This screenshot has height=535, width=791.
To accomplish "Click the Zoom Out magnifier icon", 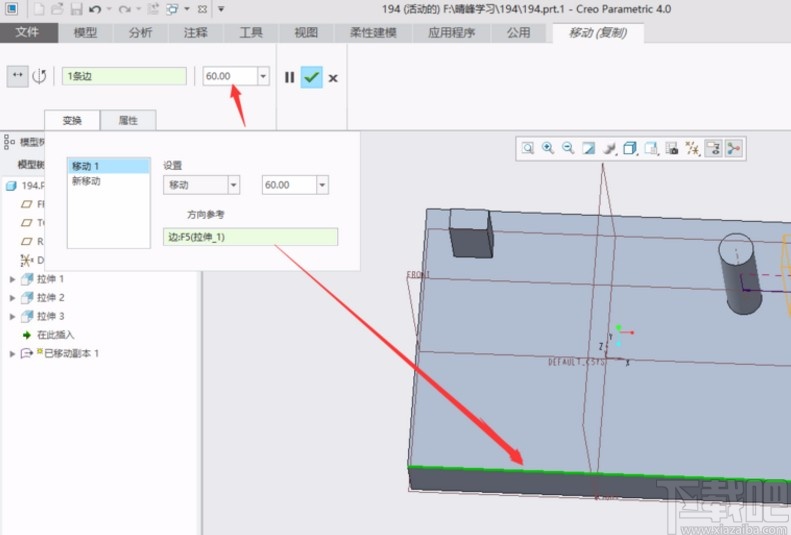I will click(x=568, y=148).
